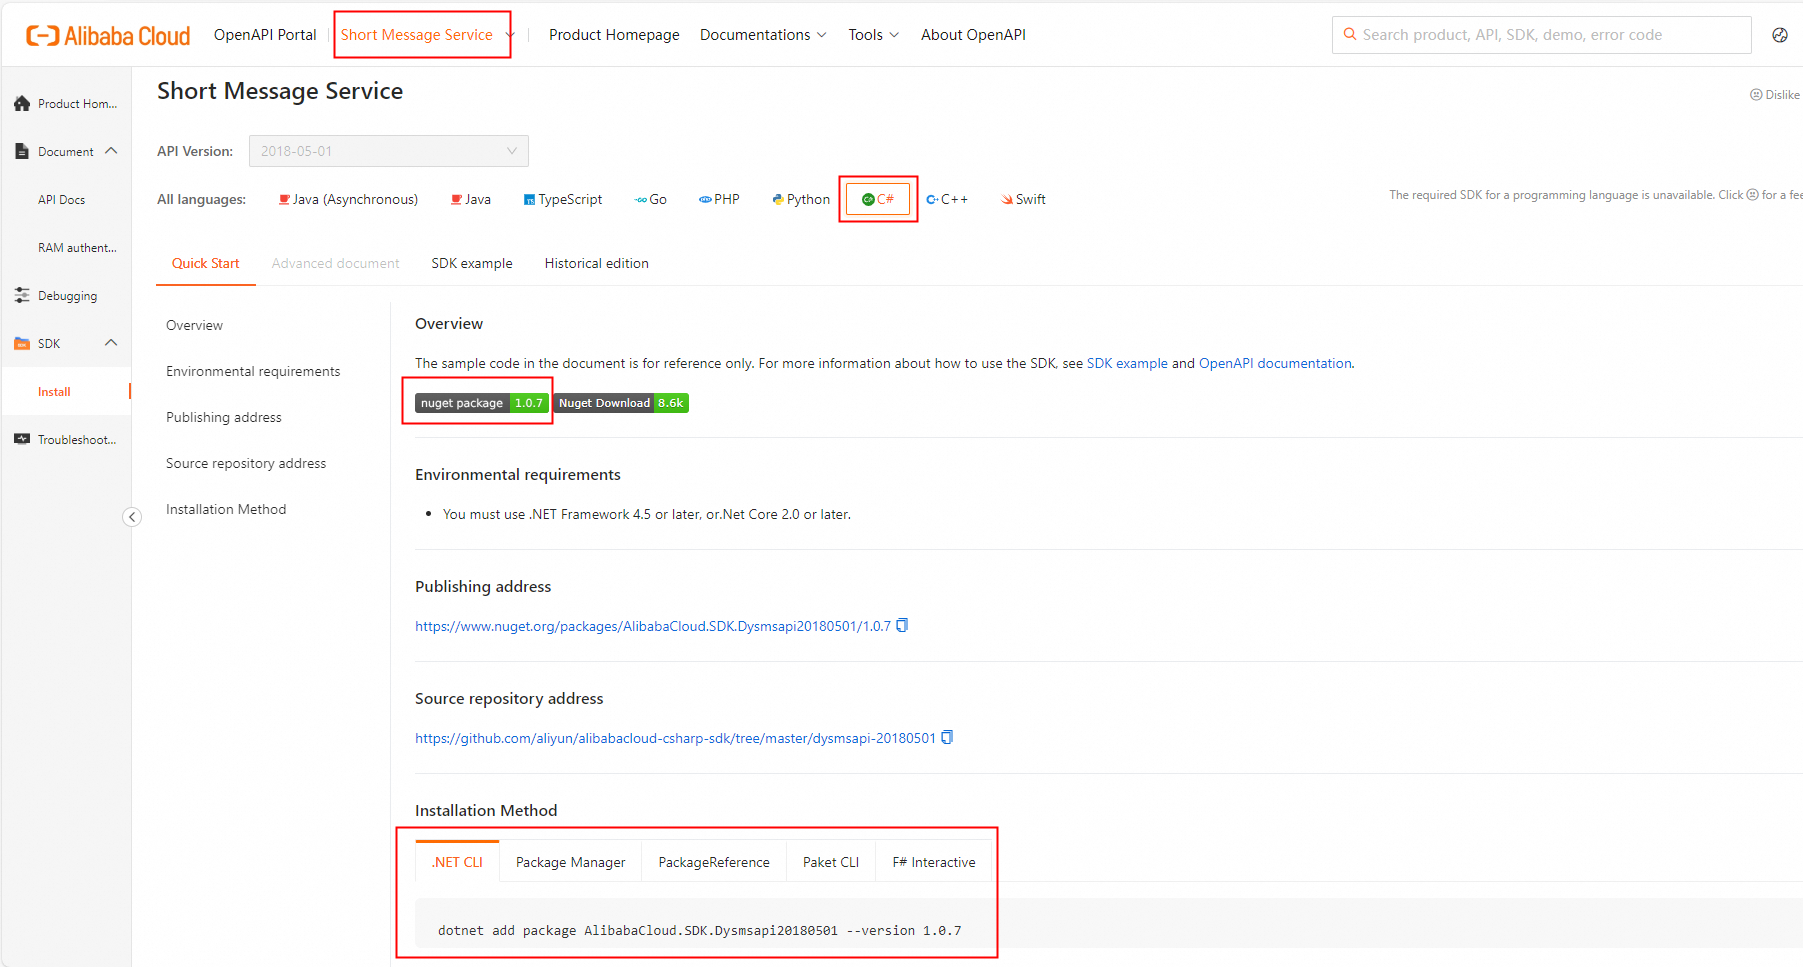Copy the GitHub source repository address
The width and height of the screenshot is (1803, 967).
pos(947,737)
